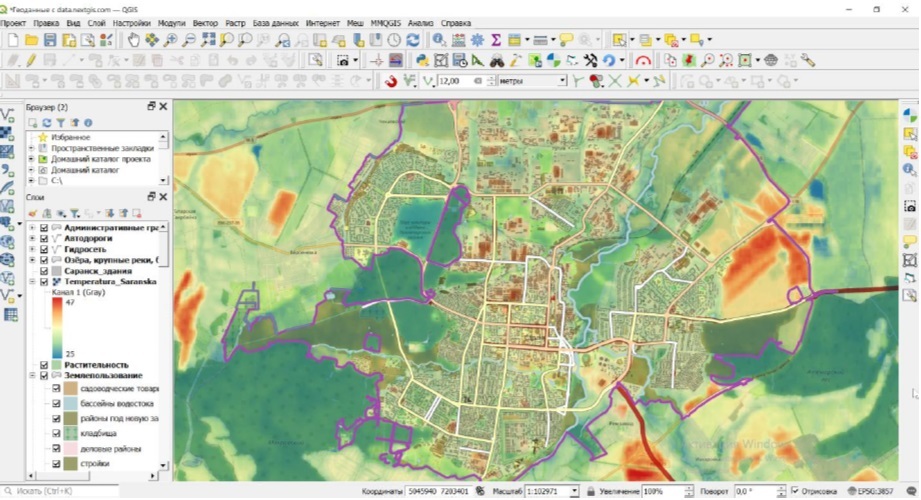921x500 pixels.
Task: Click the Zoom In magnifier tool
Action: coord(171,40)
